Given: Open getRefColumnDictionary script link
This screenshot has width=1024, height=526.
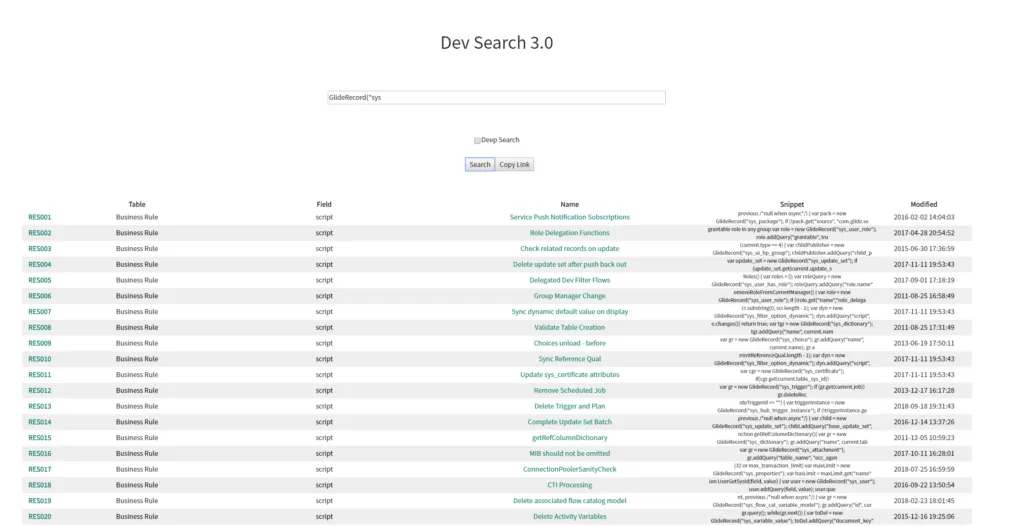Looking at the screenshot, I should coord(569,438).
